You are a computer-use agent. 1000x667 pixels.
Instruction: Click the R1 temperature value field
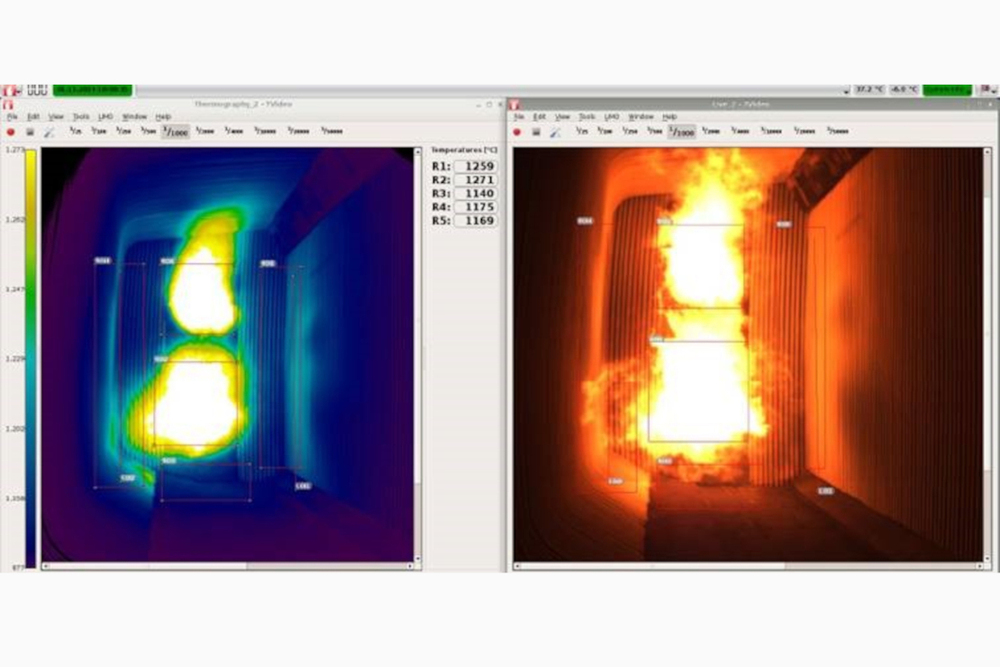point(476,164)
